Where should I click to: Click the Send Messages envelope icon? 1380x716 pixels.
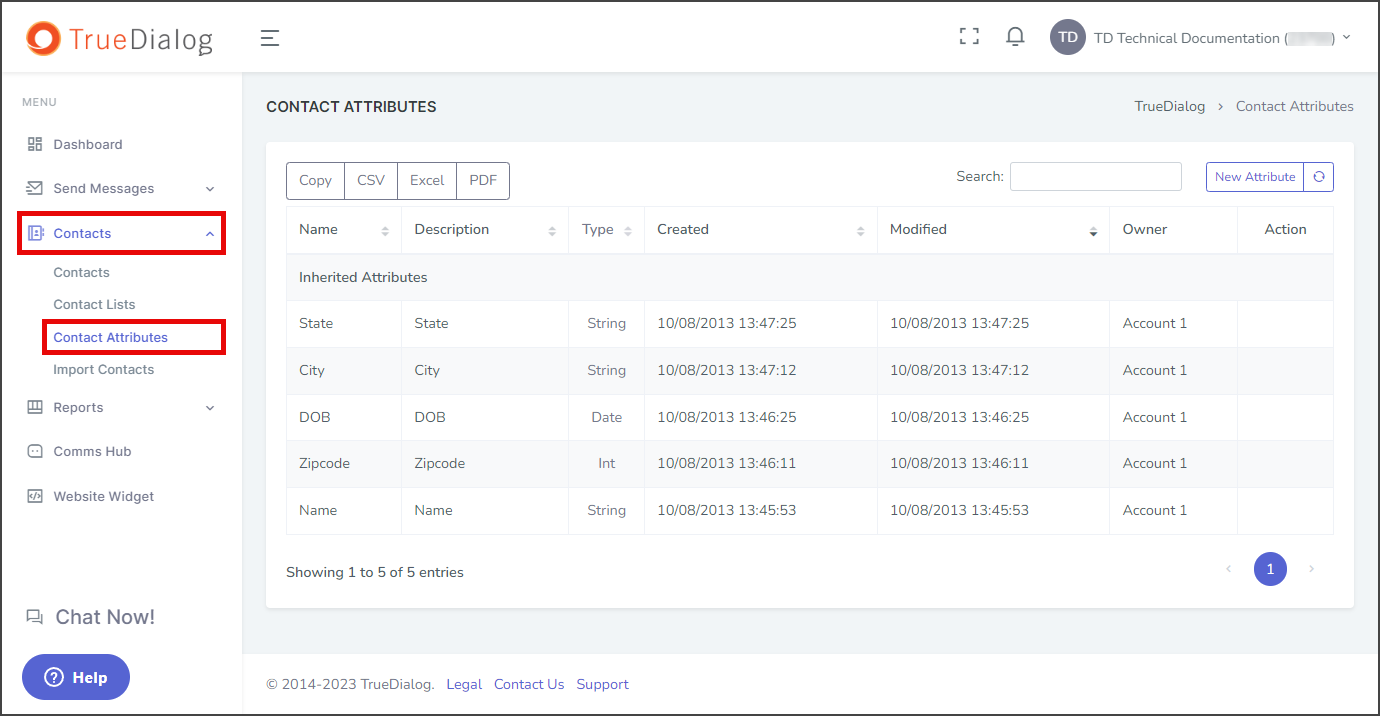35,188
